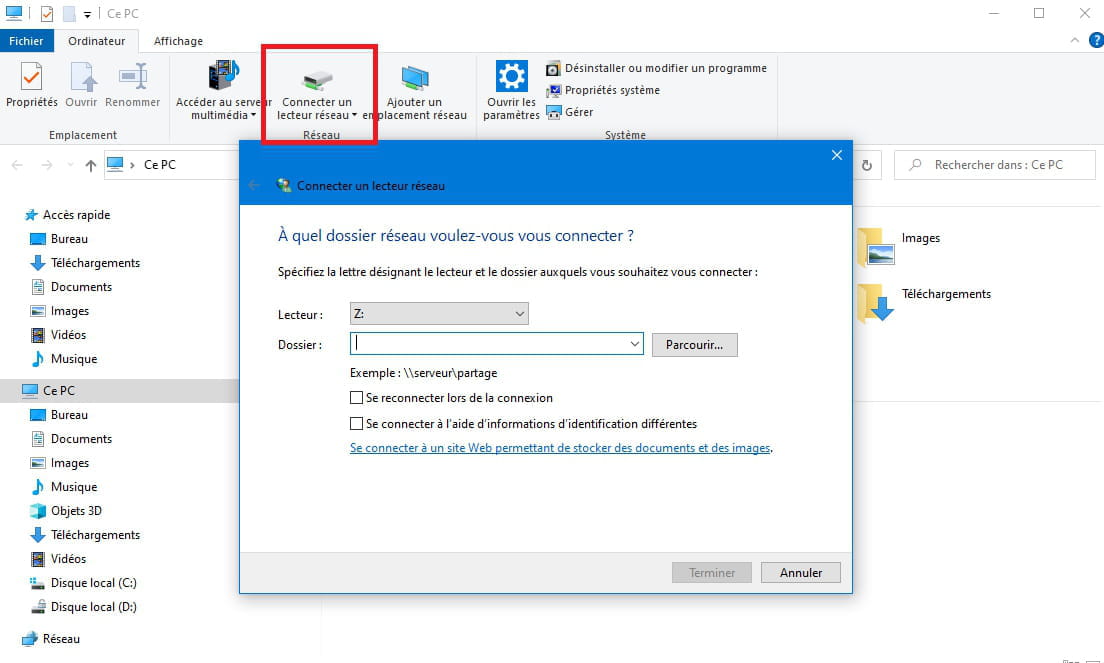Screen dimensions: 1104x663
Task: Open Propriétés système
Action: (603, 90)
